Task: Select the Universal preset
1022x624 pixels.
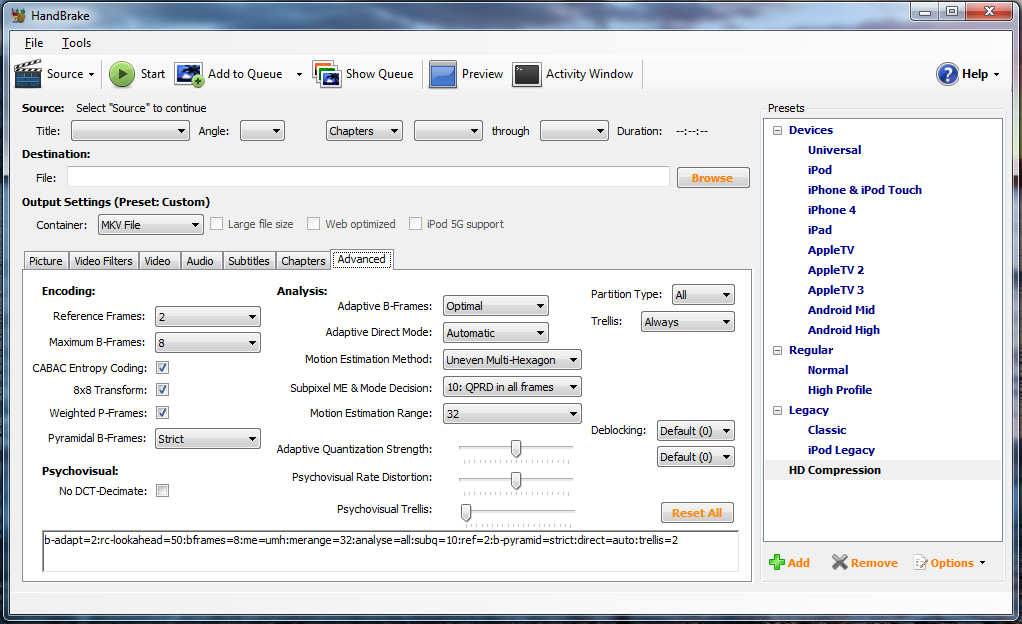Action: pos(834,150)
